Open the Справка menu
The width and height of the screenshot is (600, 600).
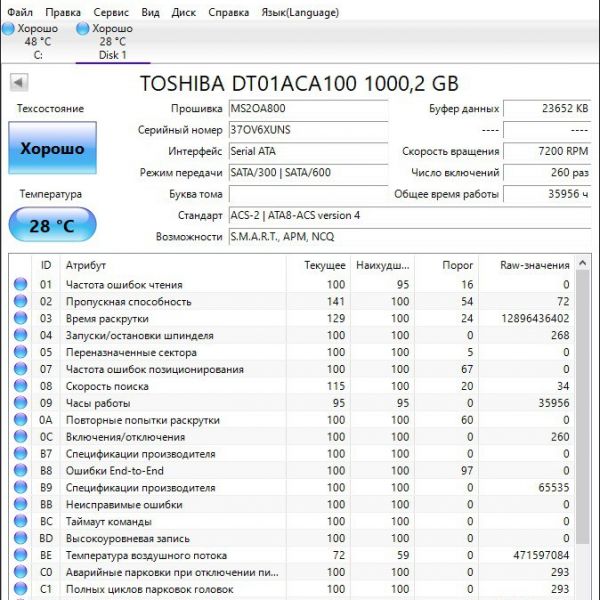click(228, 12)
